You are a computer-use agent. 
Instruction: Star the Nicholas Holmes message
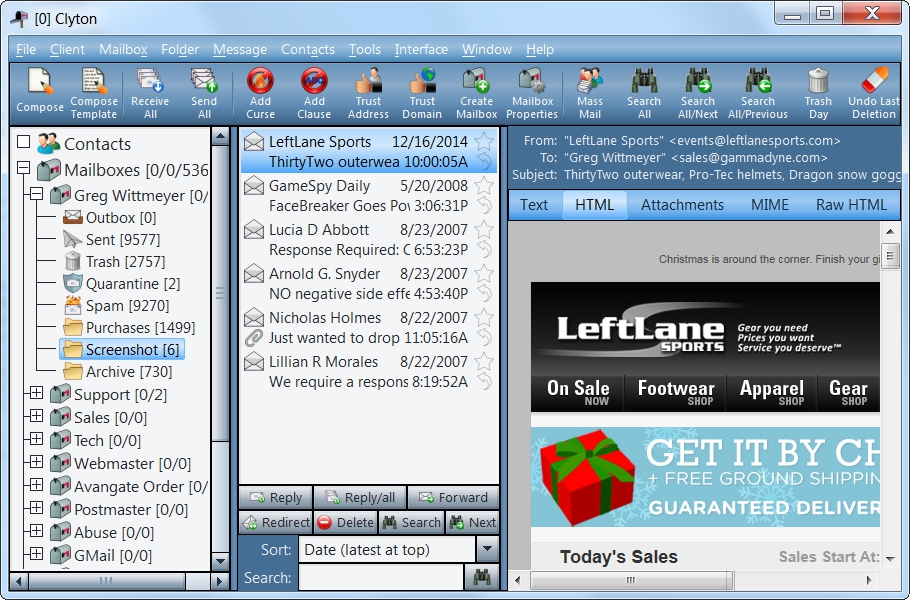point(484,317)
